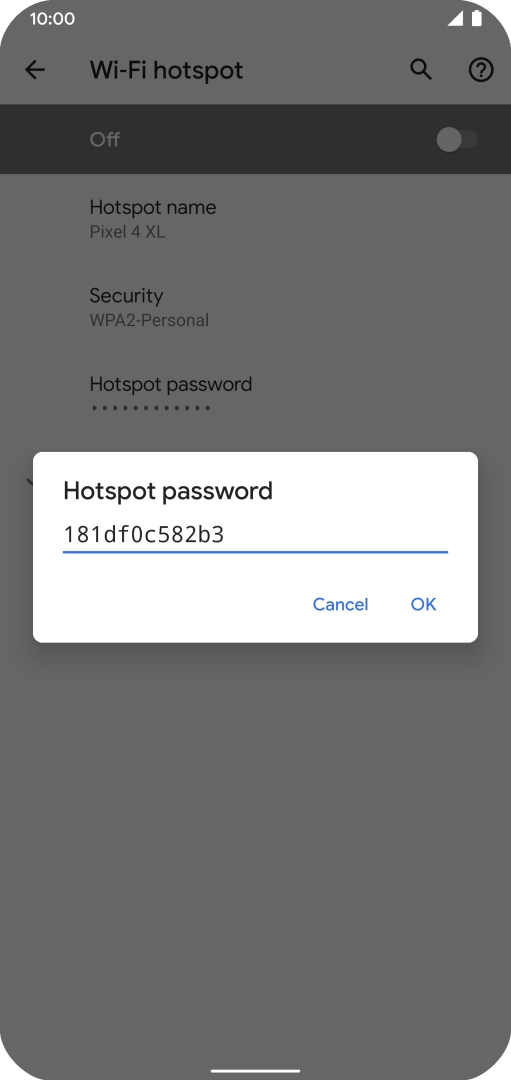This screenshot has height=1080, width=511.
Task: Tap the cellular signal status icon
Action: click(455, 19)
